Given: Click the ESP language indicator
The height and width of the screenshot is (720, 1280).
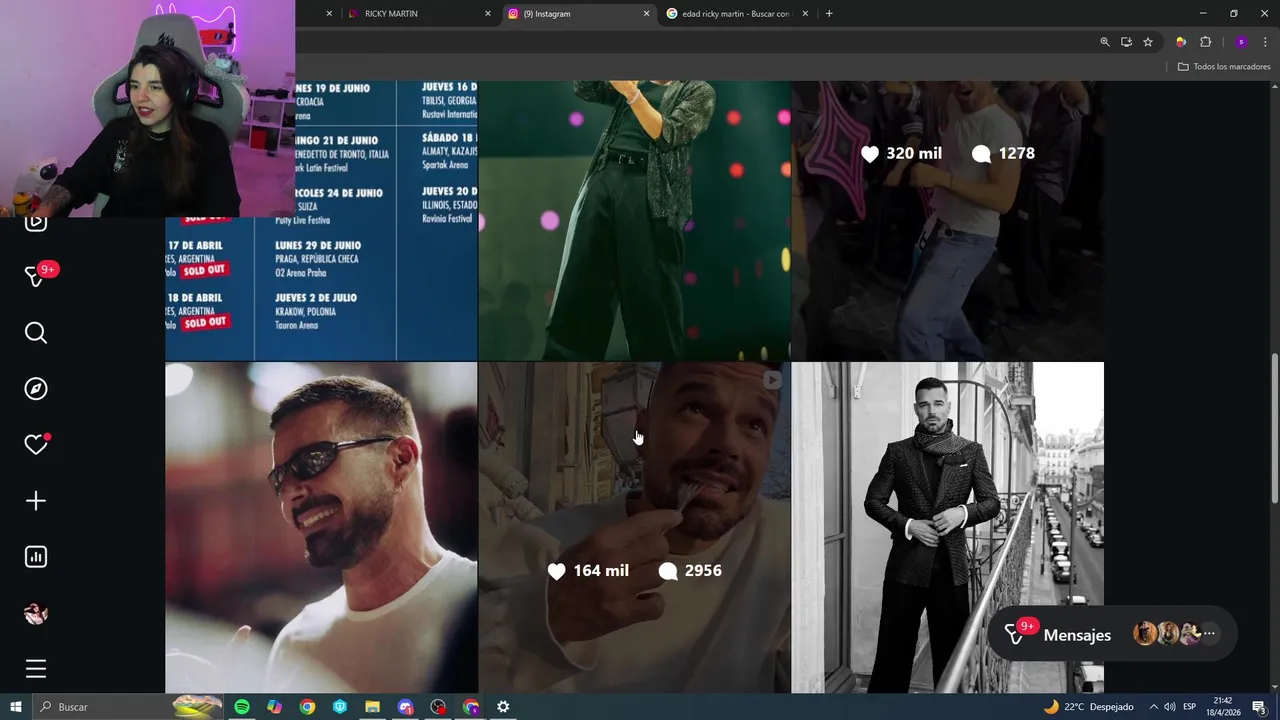Looking at the screenshot, I should [x=1190, y=707].
